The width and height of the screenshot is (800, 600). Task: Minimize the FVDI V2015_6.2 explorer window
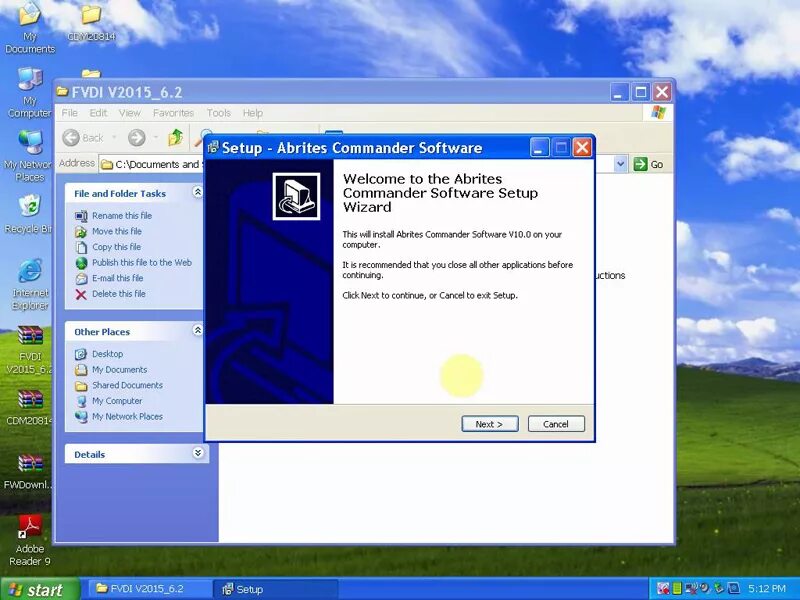(x=619, y=92)
